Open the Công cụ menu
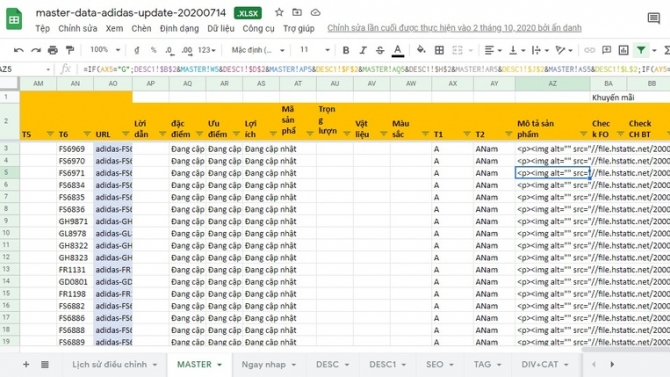 click(259, 29)
